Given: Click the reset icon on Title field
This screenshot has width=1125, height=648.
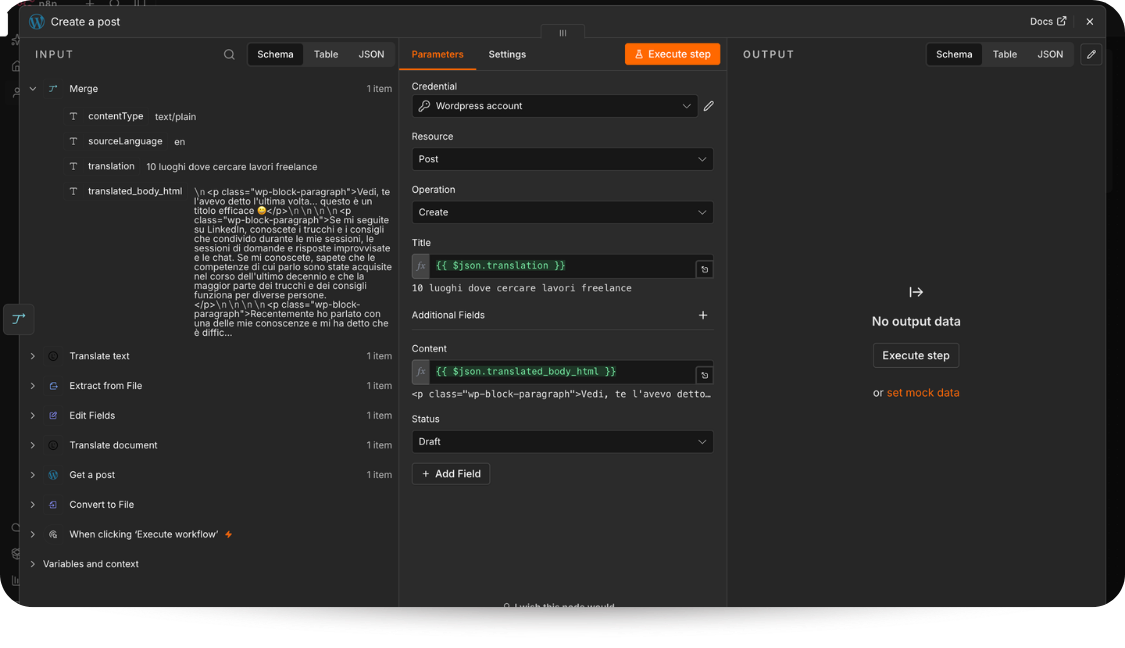Looking at the screenshot, I should 704,270.
